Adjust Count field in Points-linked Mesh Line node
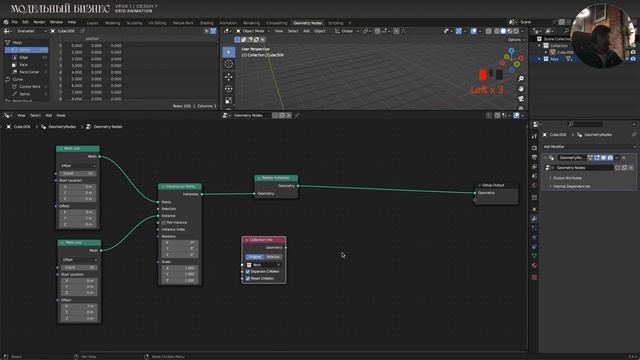 pyautogui.click(x=78, y=173)
